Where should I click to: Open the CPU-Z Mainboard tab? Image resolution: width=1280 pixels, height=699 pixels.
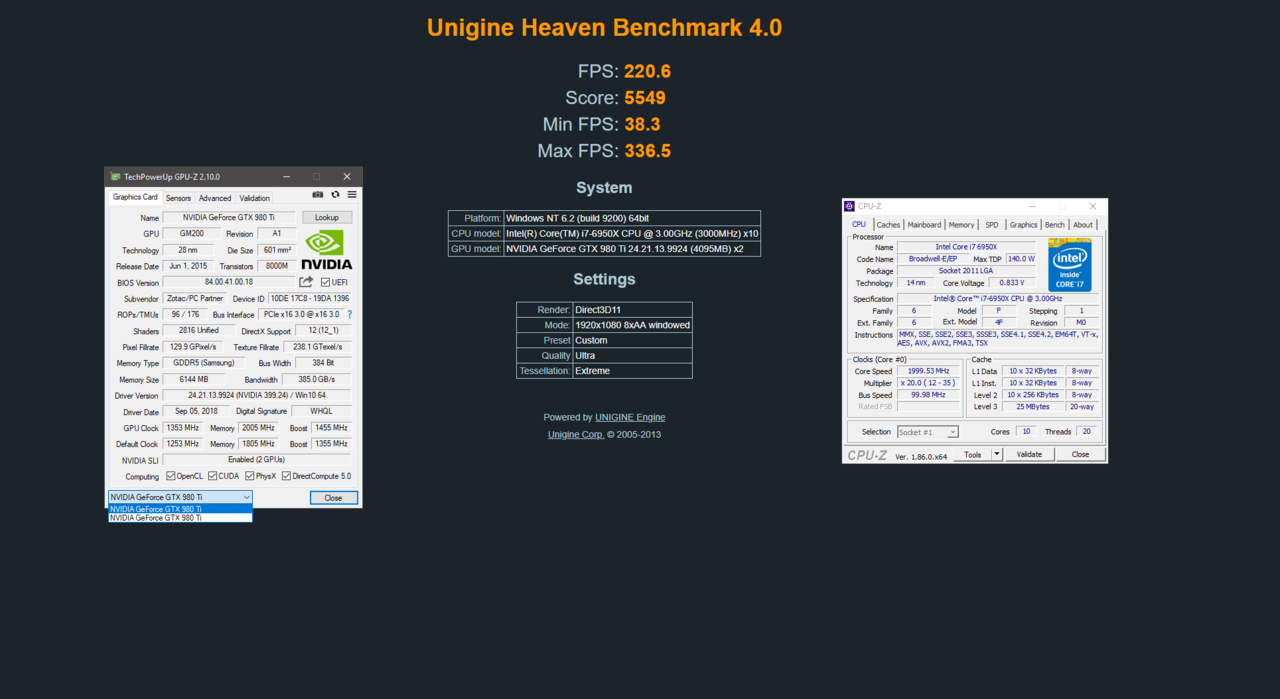tap(924, 225)
